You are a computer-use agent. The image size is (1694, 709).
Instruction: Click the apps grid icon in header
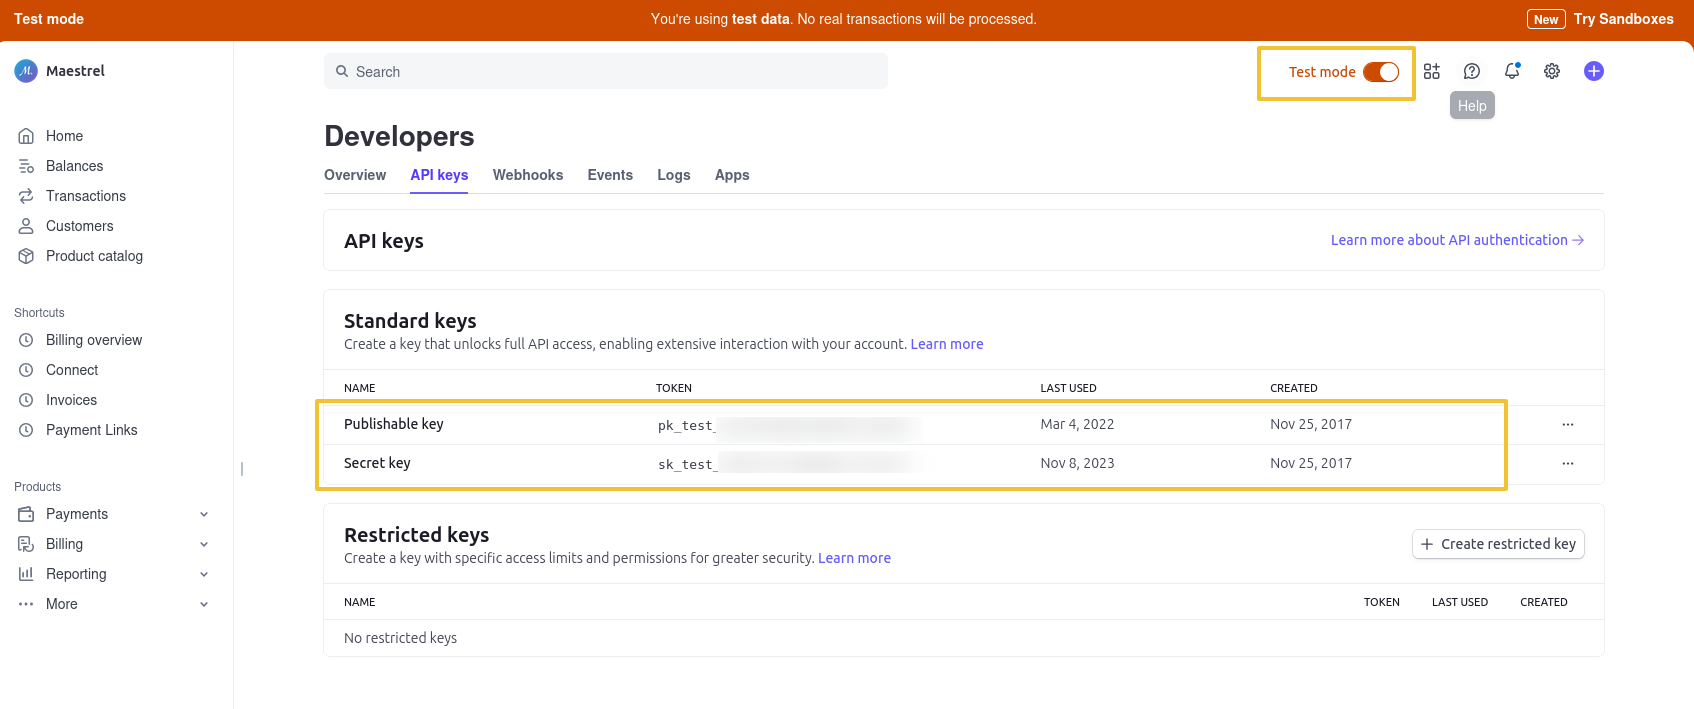pyautogui.click(x=1432, y=71)
